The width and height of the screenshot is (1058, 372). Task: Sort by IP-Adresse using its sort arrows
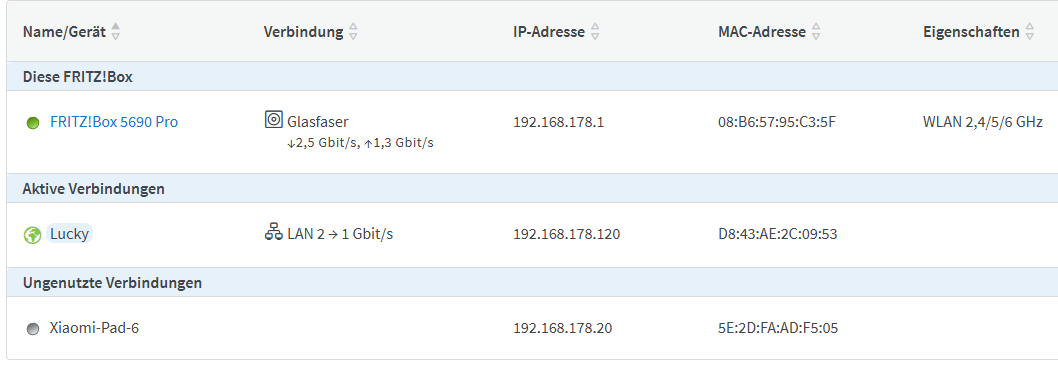coord(594,32)
